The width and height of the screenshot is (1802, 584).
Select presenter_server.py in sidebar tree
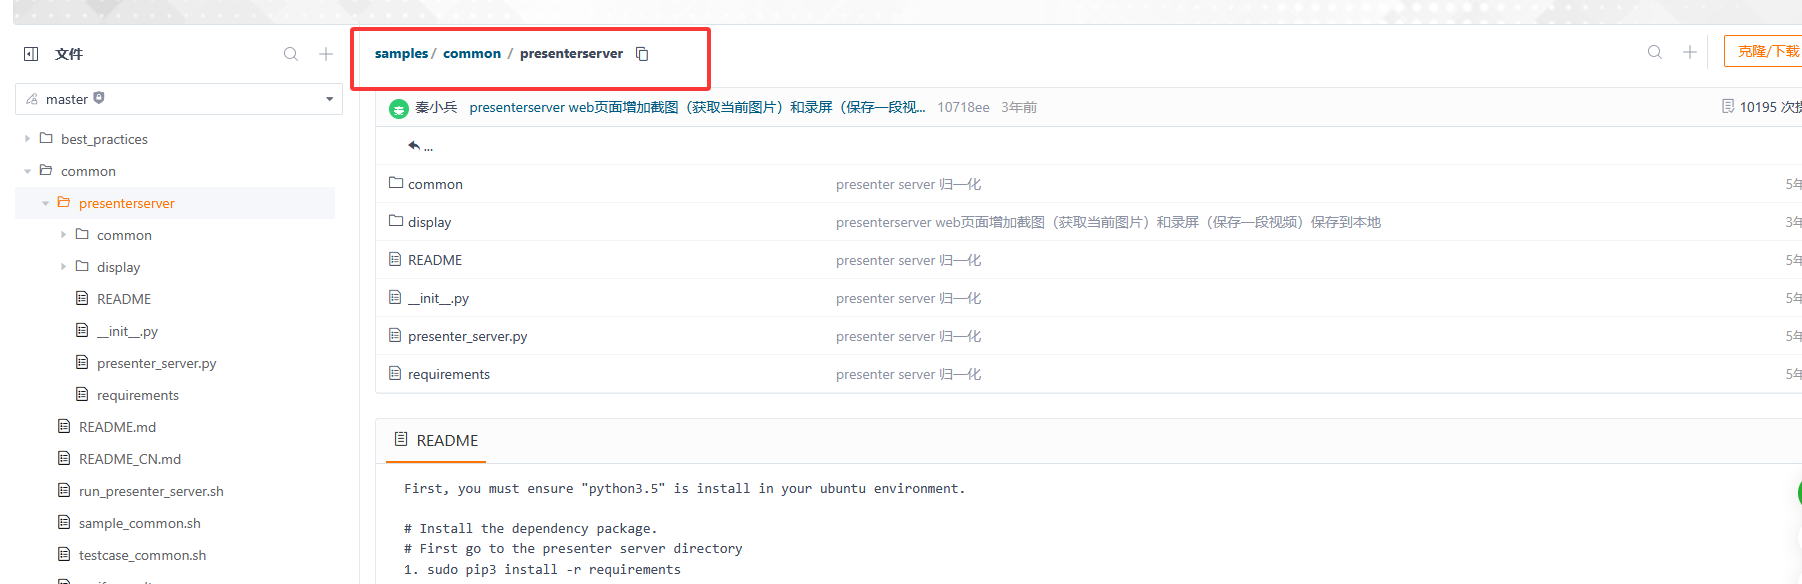(x=156, y=363)
